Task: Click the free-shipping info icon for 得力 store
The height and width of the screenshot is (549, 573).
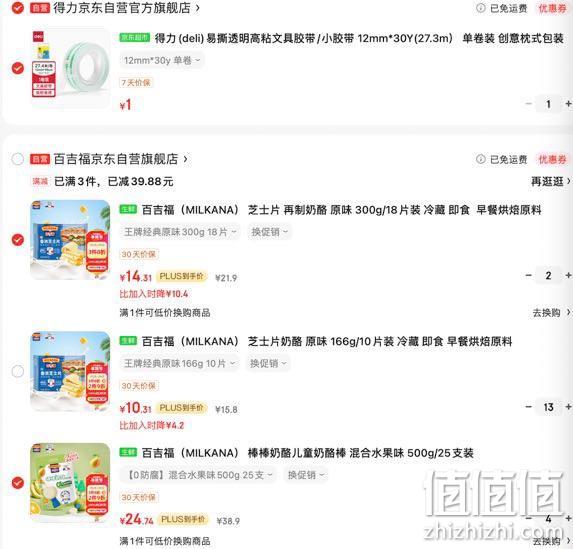Action: pyautogui.click(x=481, y=8)
